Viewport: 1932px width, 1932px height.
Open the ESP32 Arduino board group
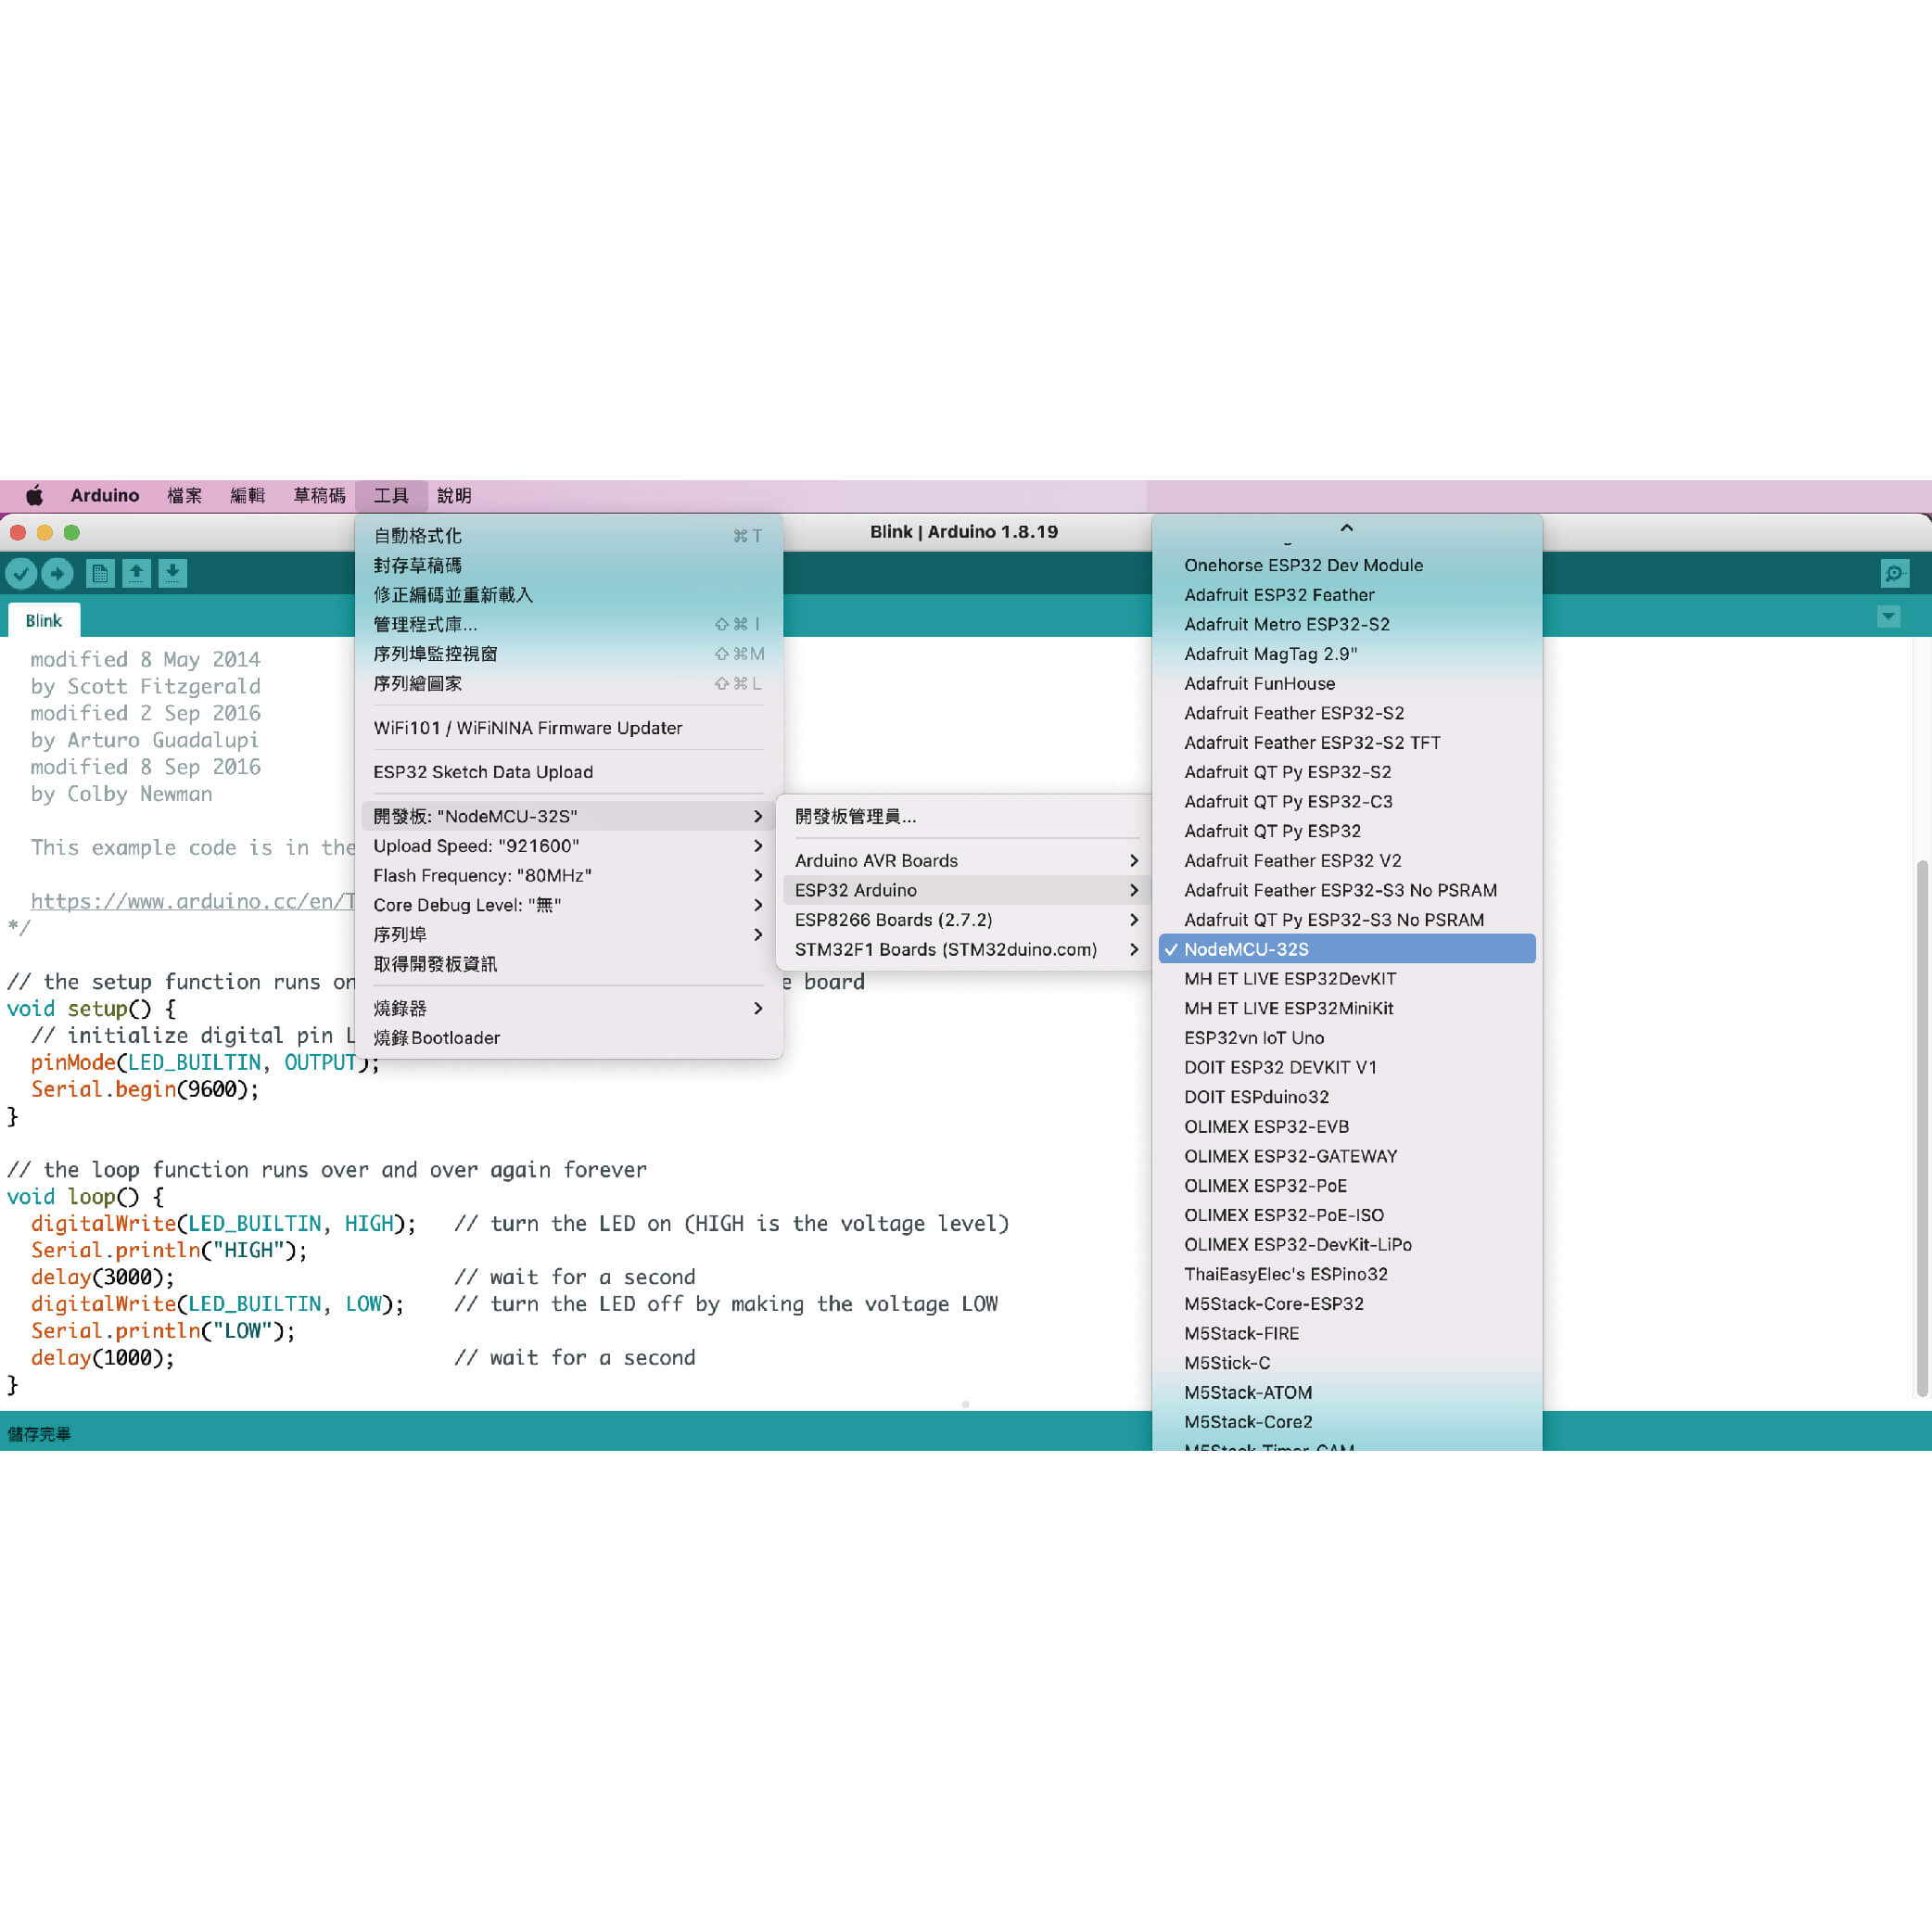[x=966, y=890]
